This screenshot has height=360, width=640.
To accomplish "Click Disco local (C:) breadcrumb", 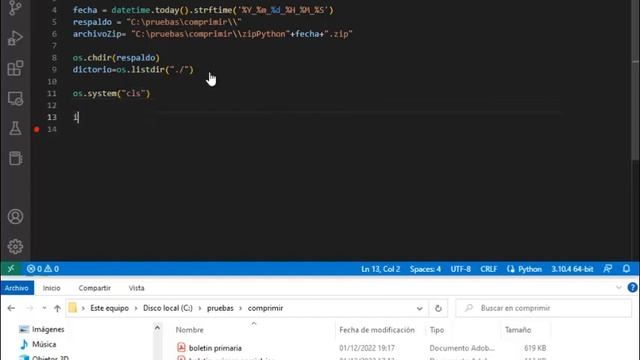I will click(x=168, y=308).
